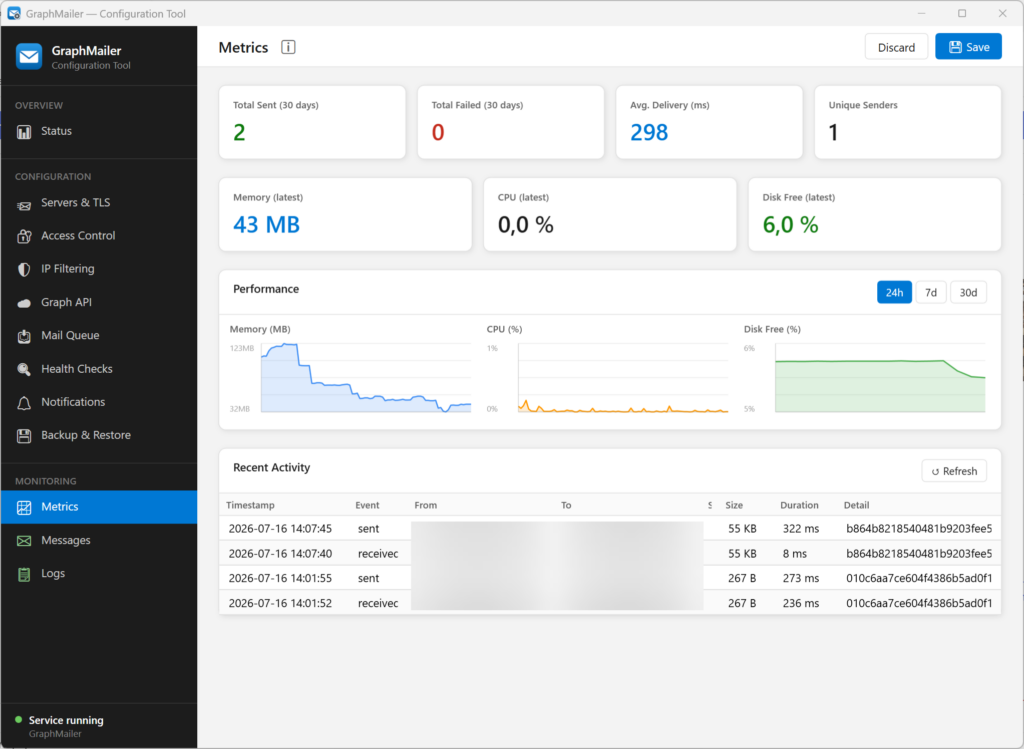Select the row timestamped 2026-07-16 14:01:55
1024x749 pixels.
coord(610,579)
